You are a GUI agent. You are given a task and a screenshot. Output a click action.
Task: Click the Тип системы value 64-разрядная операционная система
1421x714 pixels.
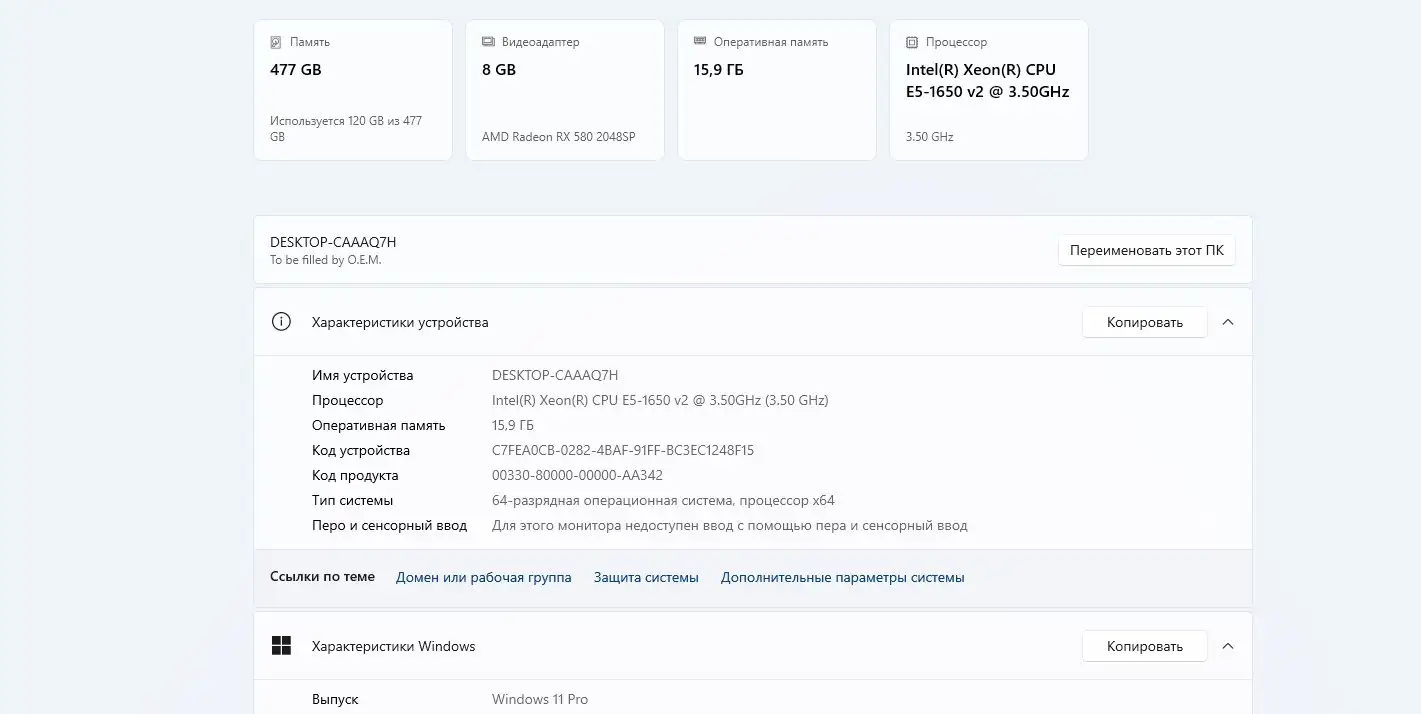[x=663, y=500]
